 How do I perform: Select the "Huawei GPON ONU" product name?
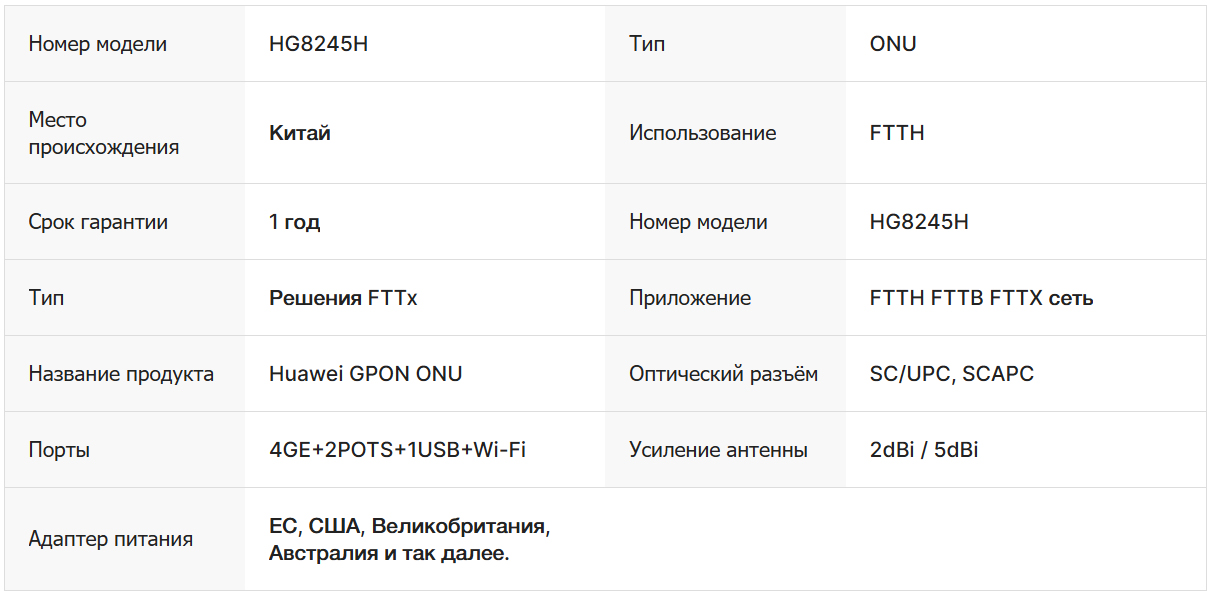point(366,374)
